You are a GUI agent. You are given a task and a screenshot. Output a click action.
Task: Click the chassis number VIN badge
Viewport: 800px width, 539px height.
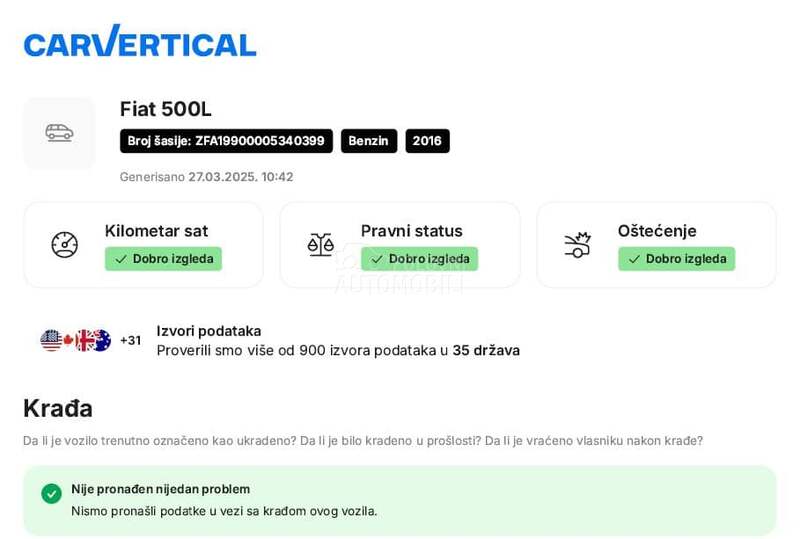[x=226, y=141]
